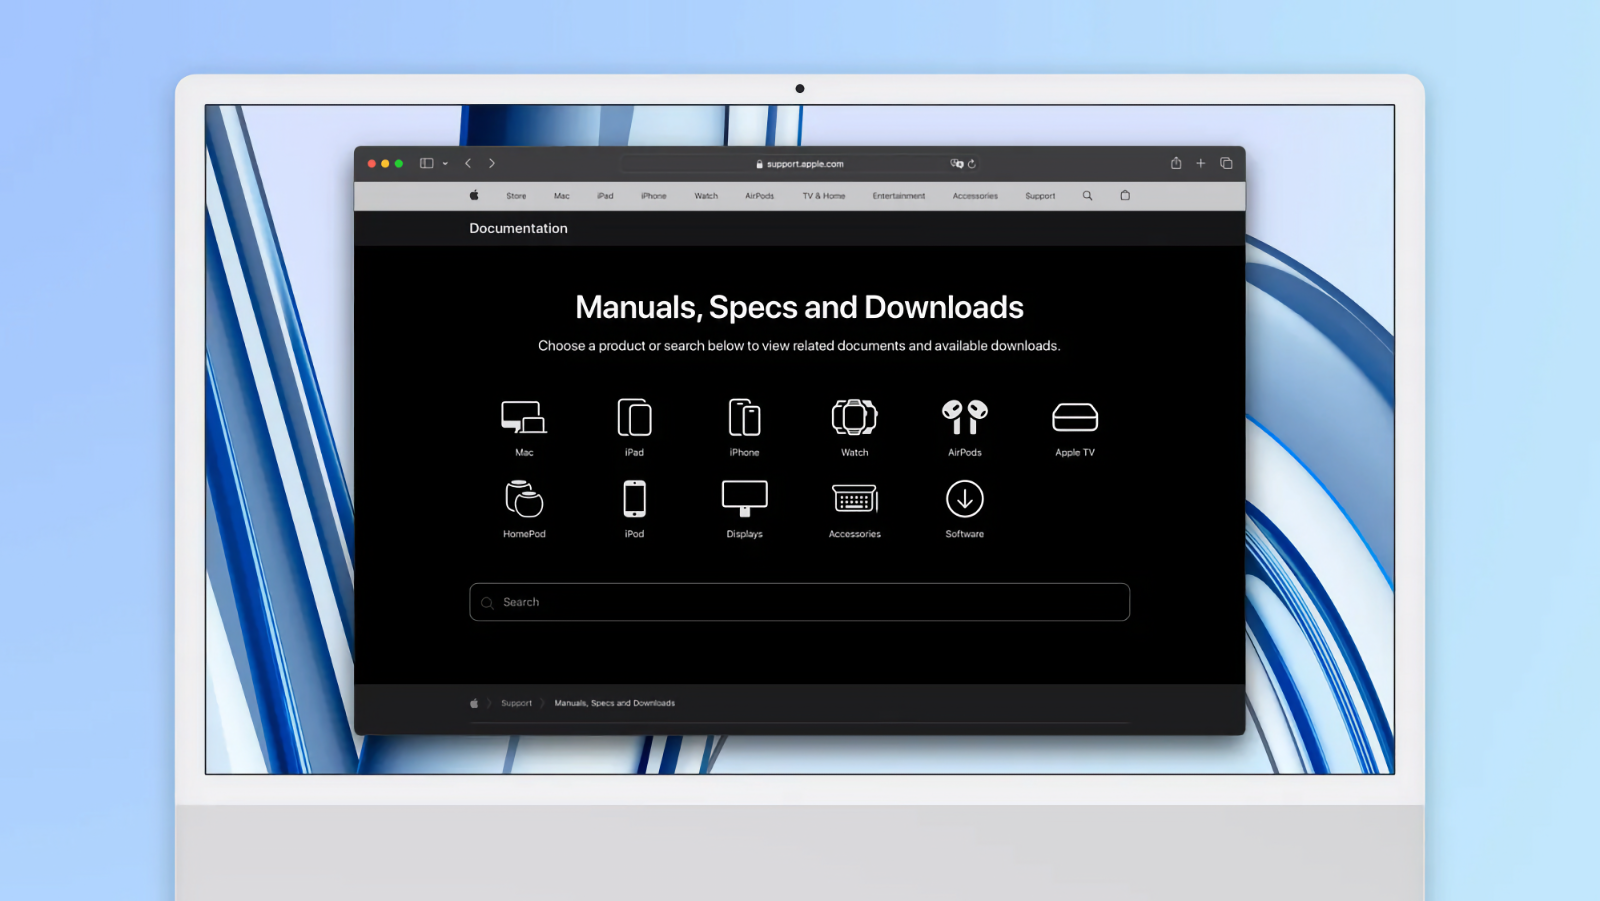Click the Documentation heading link
The image size is (1600, 901).
tap(518, 228)
